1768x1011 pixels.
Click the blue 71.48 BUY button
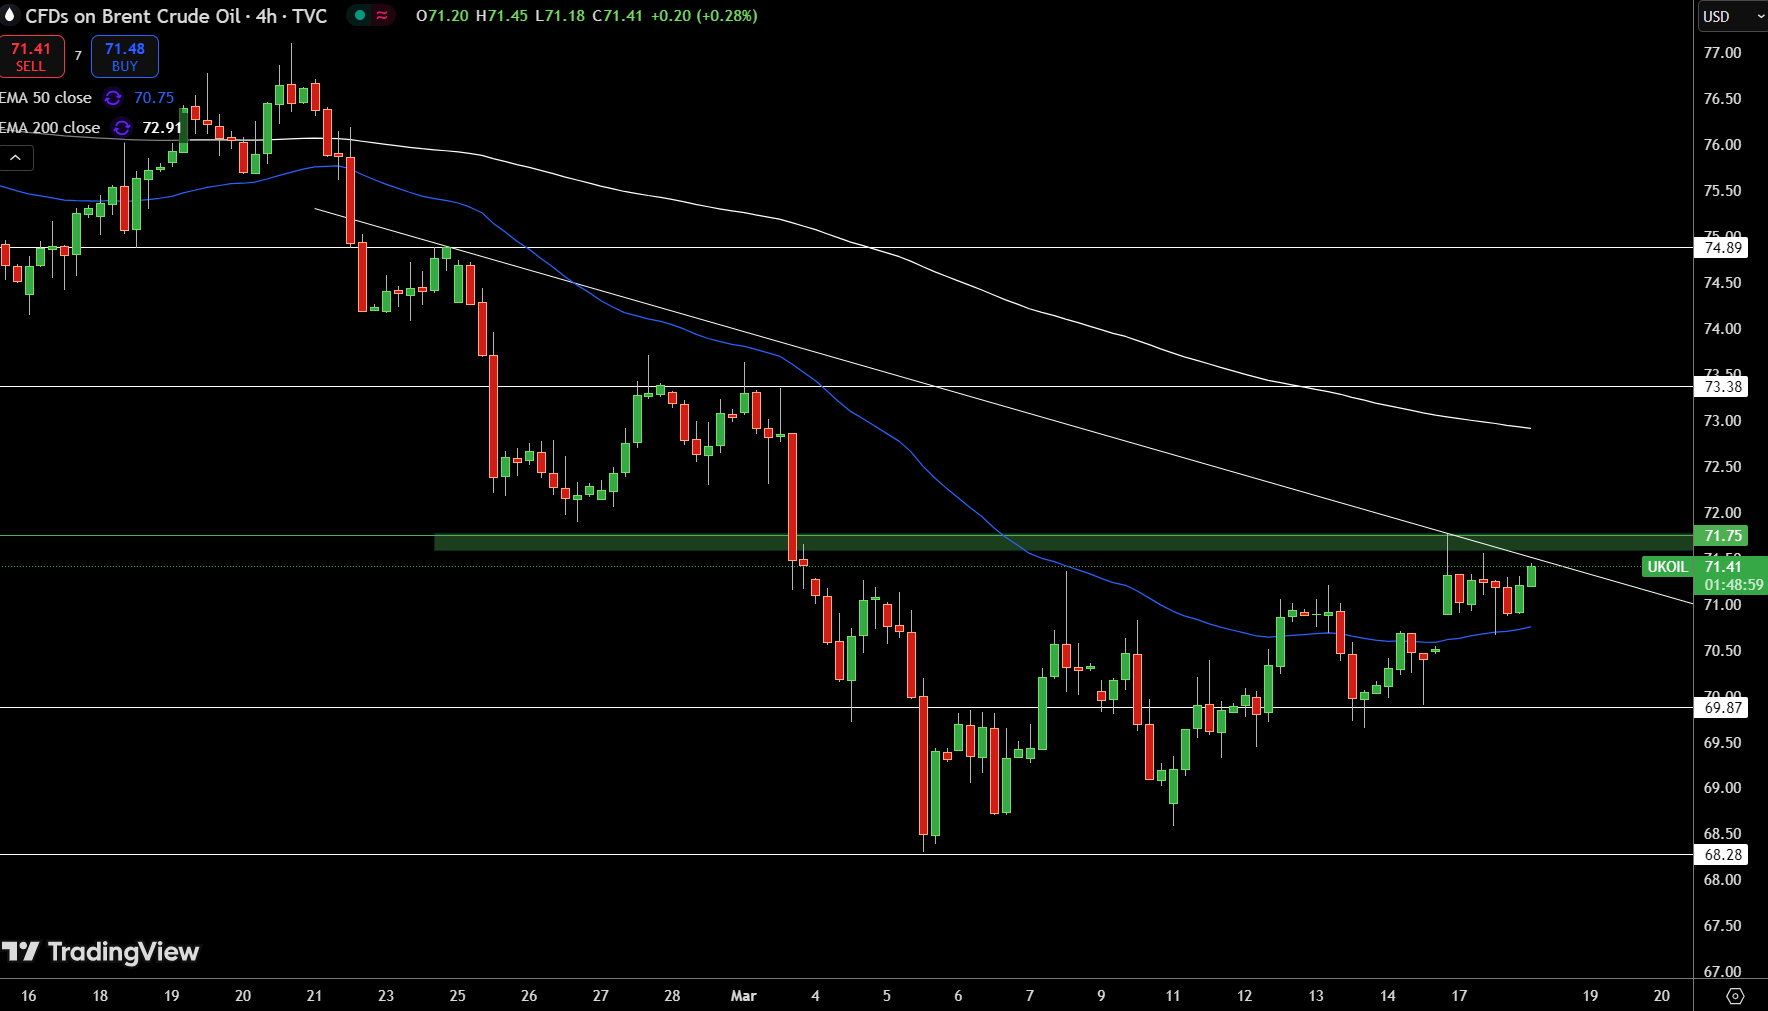tap(125, 57)
